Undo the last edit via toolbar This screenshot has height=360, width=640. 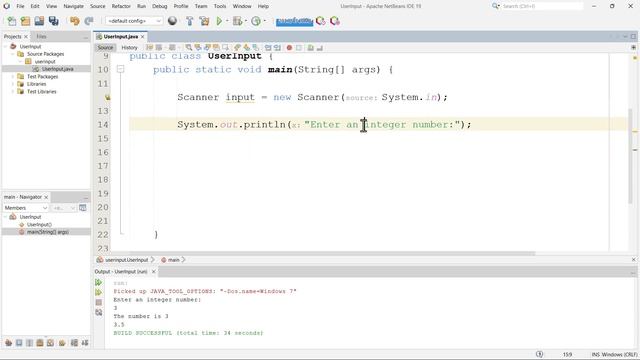(x=75, y=21)
